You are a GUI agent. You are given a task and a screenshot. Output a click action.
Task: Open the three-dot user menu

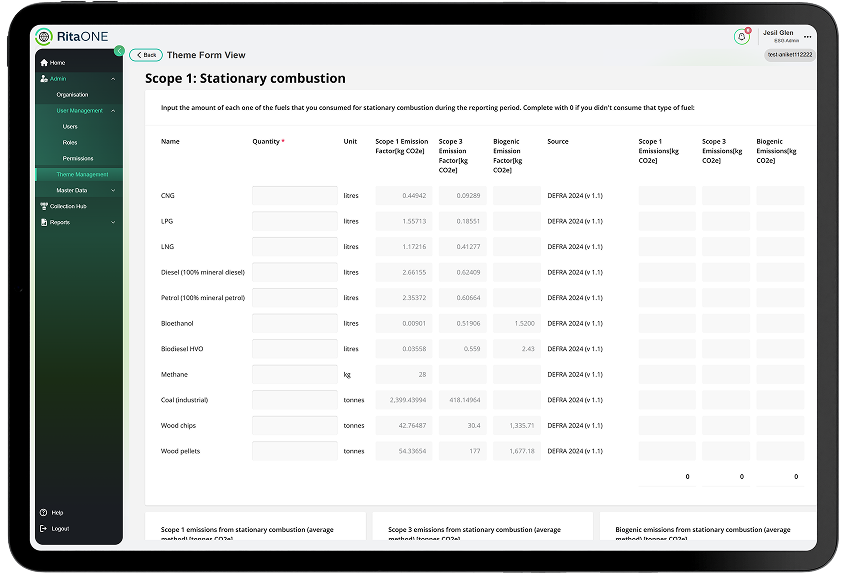click(x=808, y=37)
